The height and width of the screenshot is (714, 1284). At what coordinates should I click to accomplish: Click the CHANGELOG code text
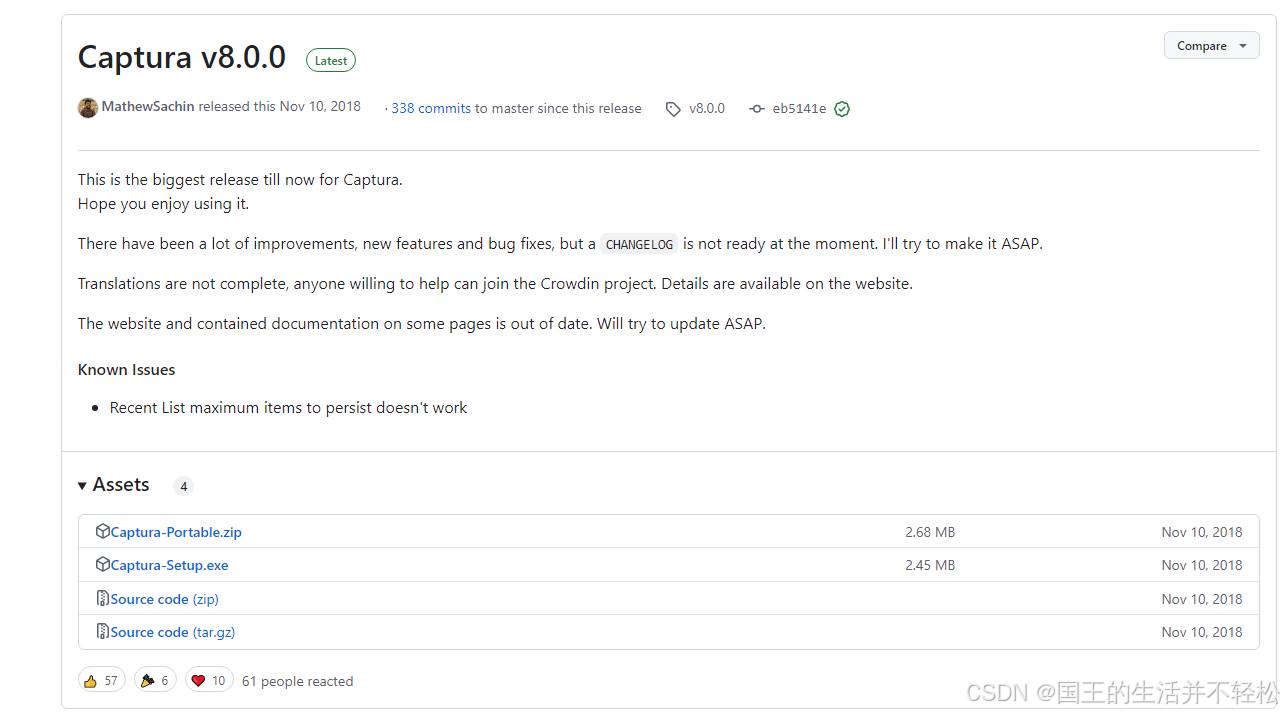coord(640,244)
